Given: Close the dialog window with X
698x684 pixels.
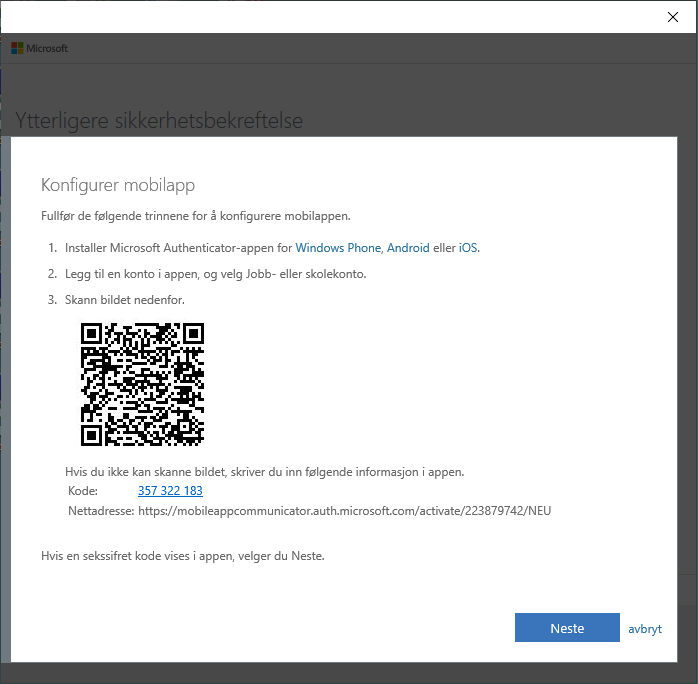Looking at the screenshot, I should [673, 16].
